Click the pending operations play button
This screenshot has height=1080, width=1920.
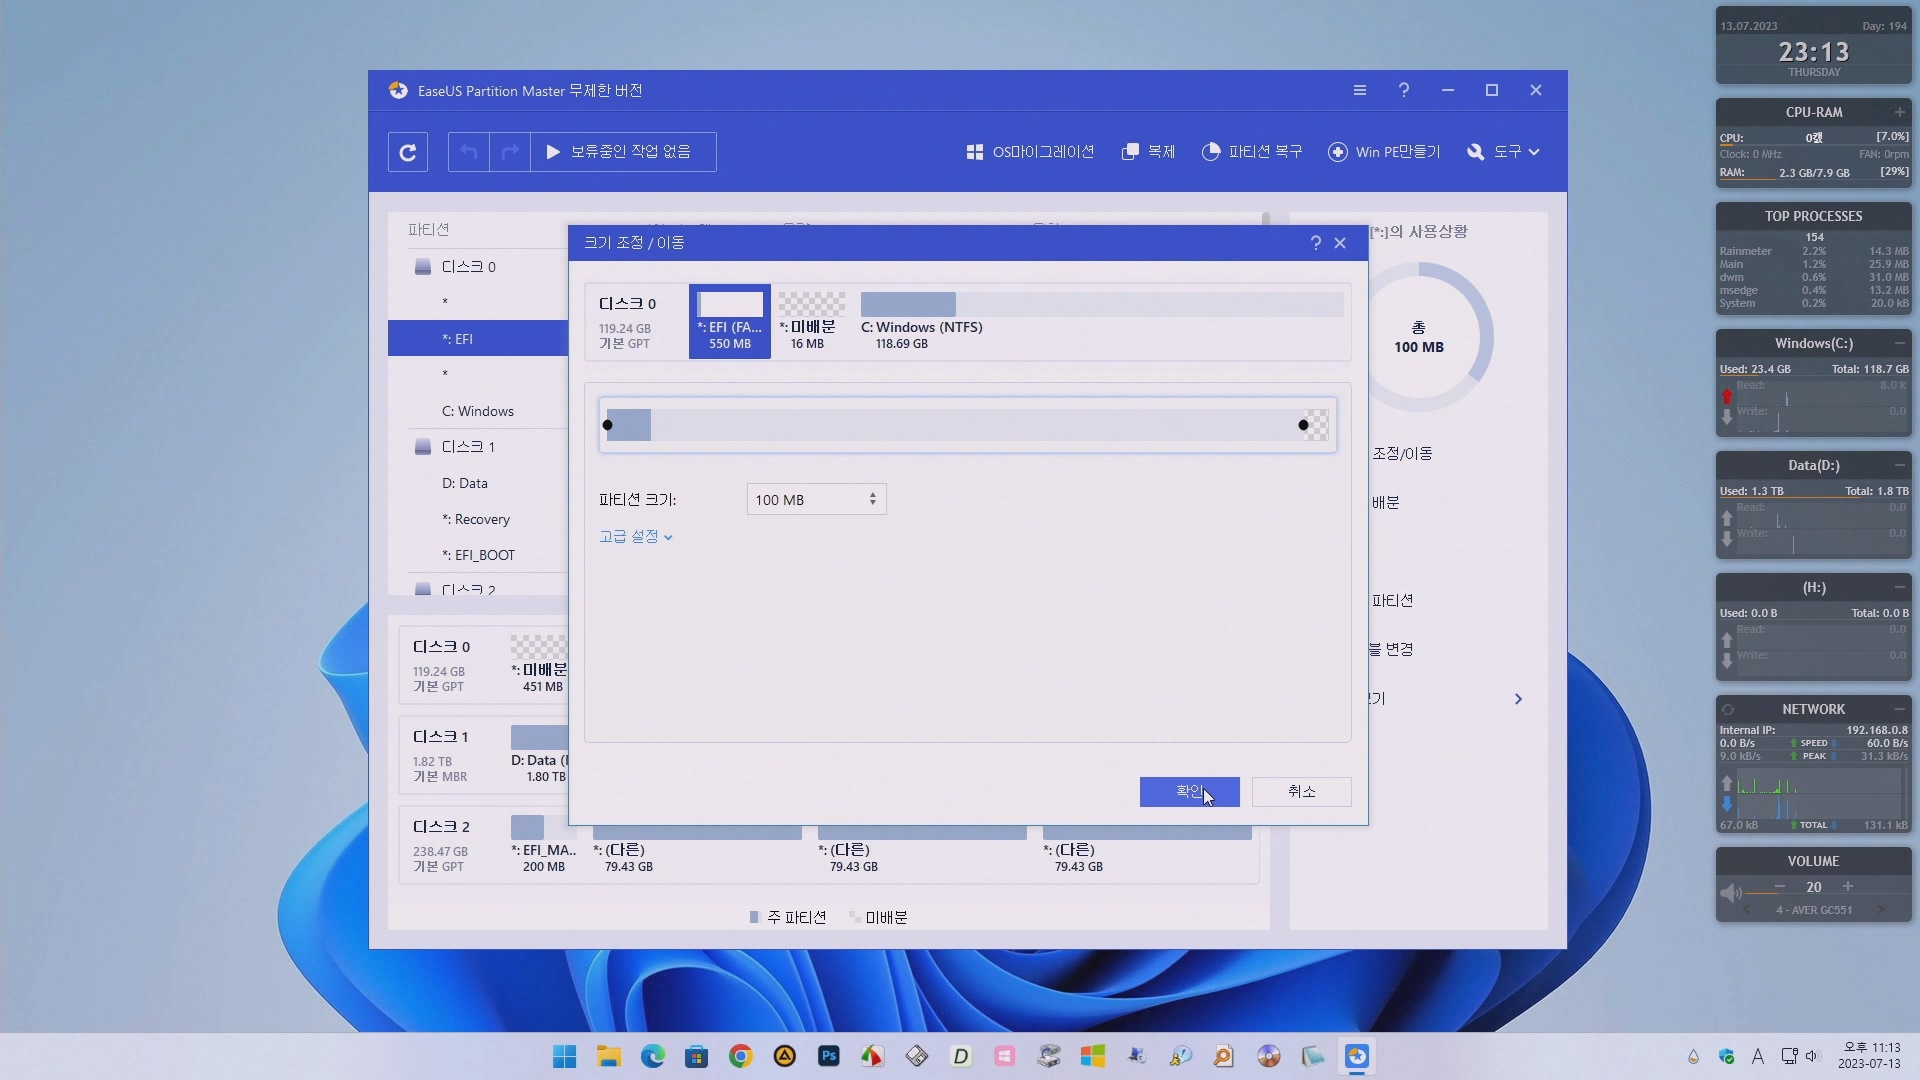[623, 152]
